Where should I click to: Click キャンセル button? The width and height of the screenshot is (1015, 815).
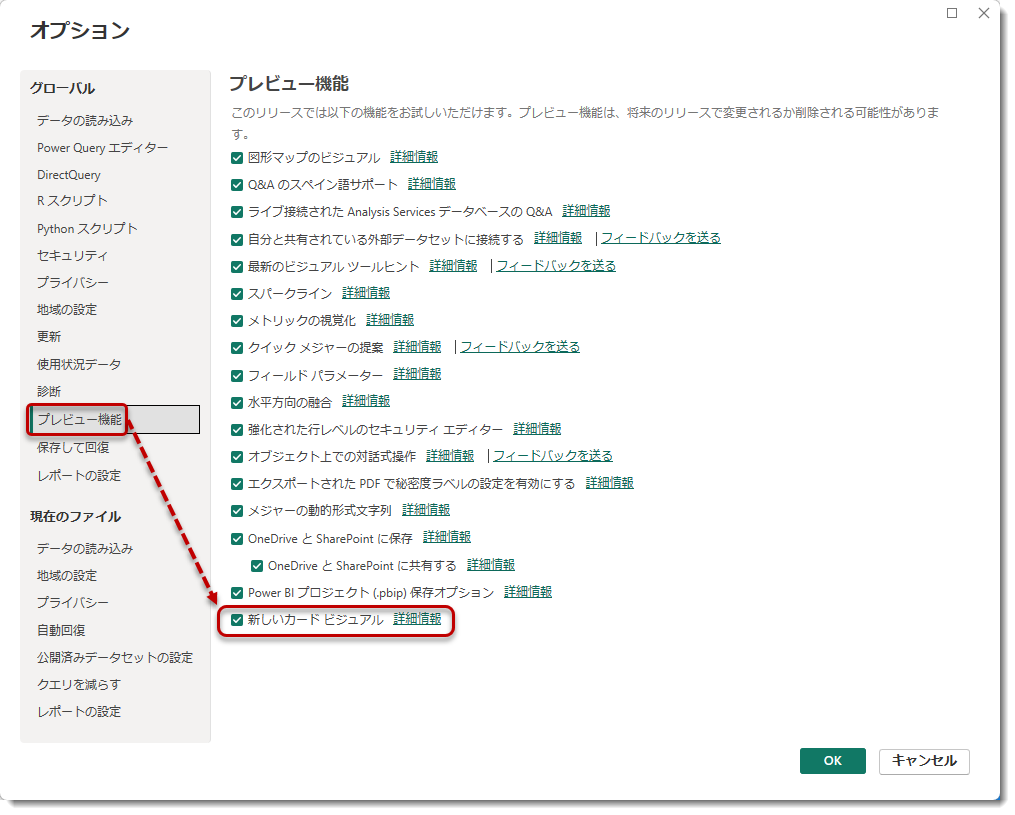(x=924, y=761)
